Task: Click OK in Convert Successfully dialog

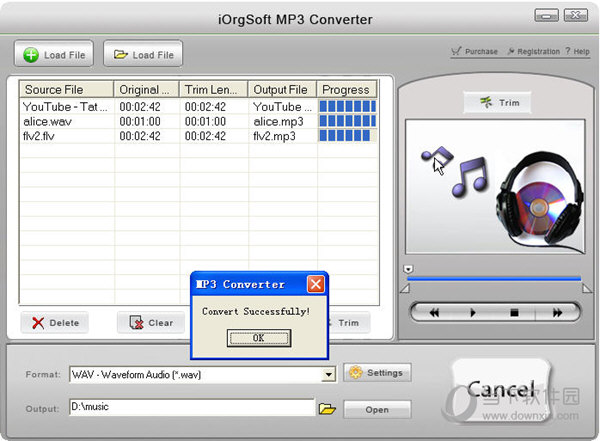Action: 259,338
